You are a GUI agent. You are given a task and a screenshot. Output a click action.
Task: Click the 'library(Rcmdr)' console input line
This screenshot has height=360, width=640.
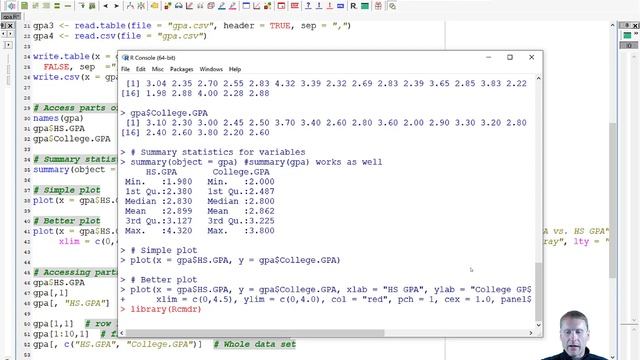point(166,309)
